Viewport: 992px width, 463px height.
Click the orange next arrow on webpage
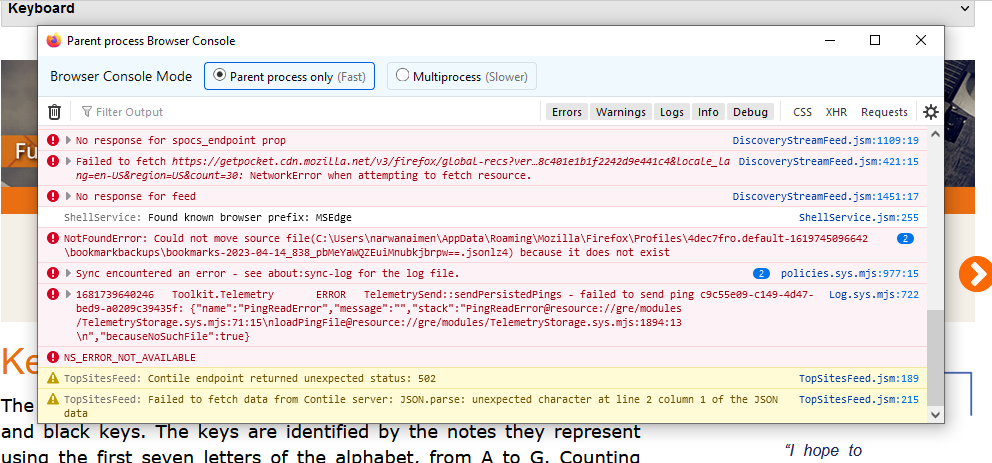(x=975, y=275)
